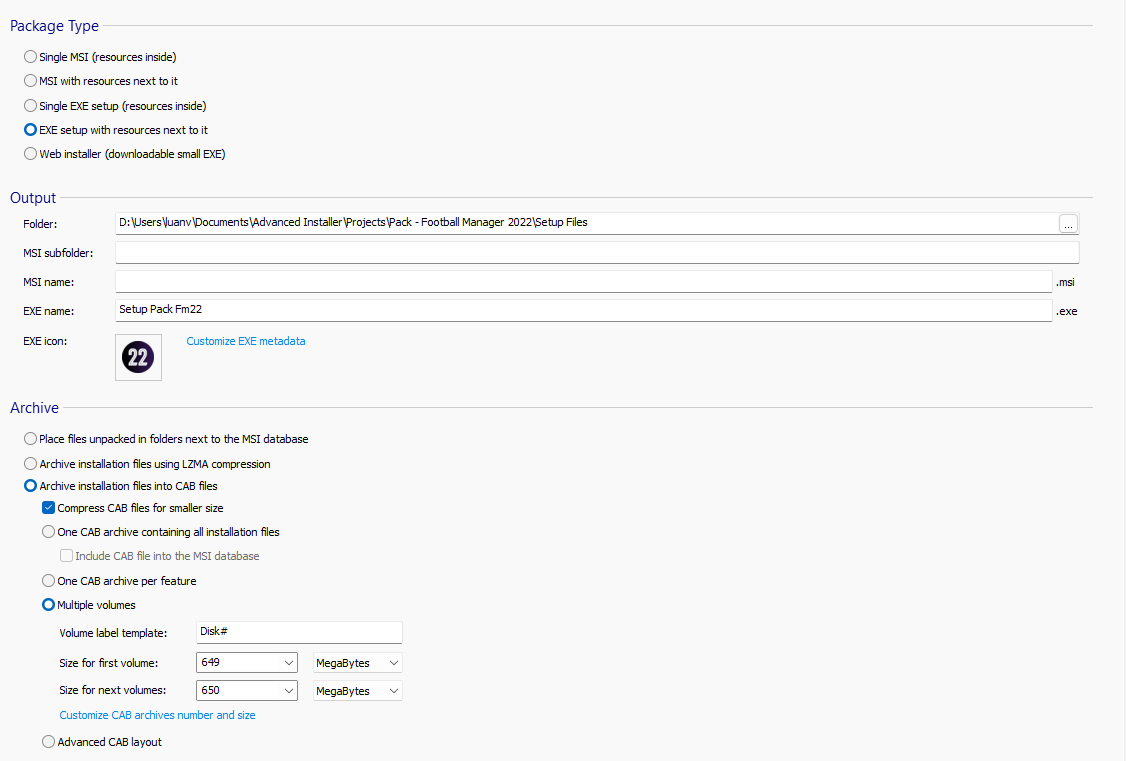
Task: Select Place files unpacked in folders option
Action: click(30, 439)
